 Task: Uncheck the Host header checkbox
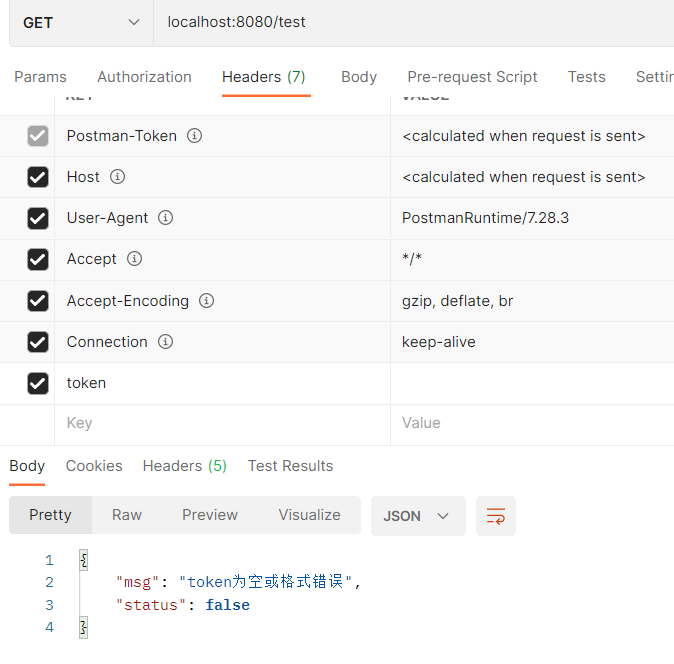[38, 177]
